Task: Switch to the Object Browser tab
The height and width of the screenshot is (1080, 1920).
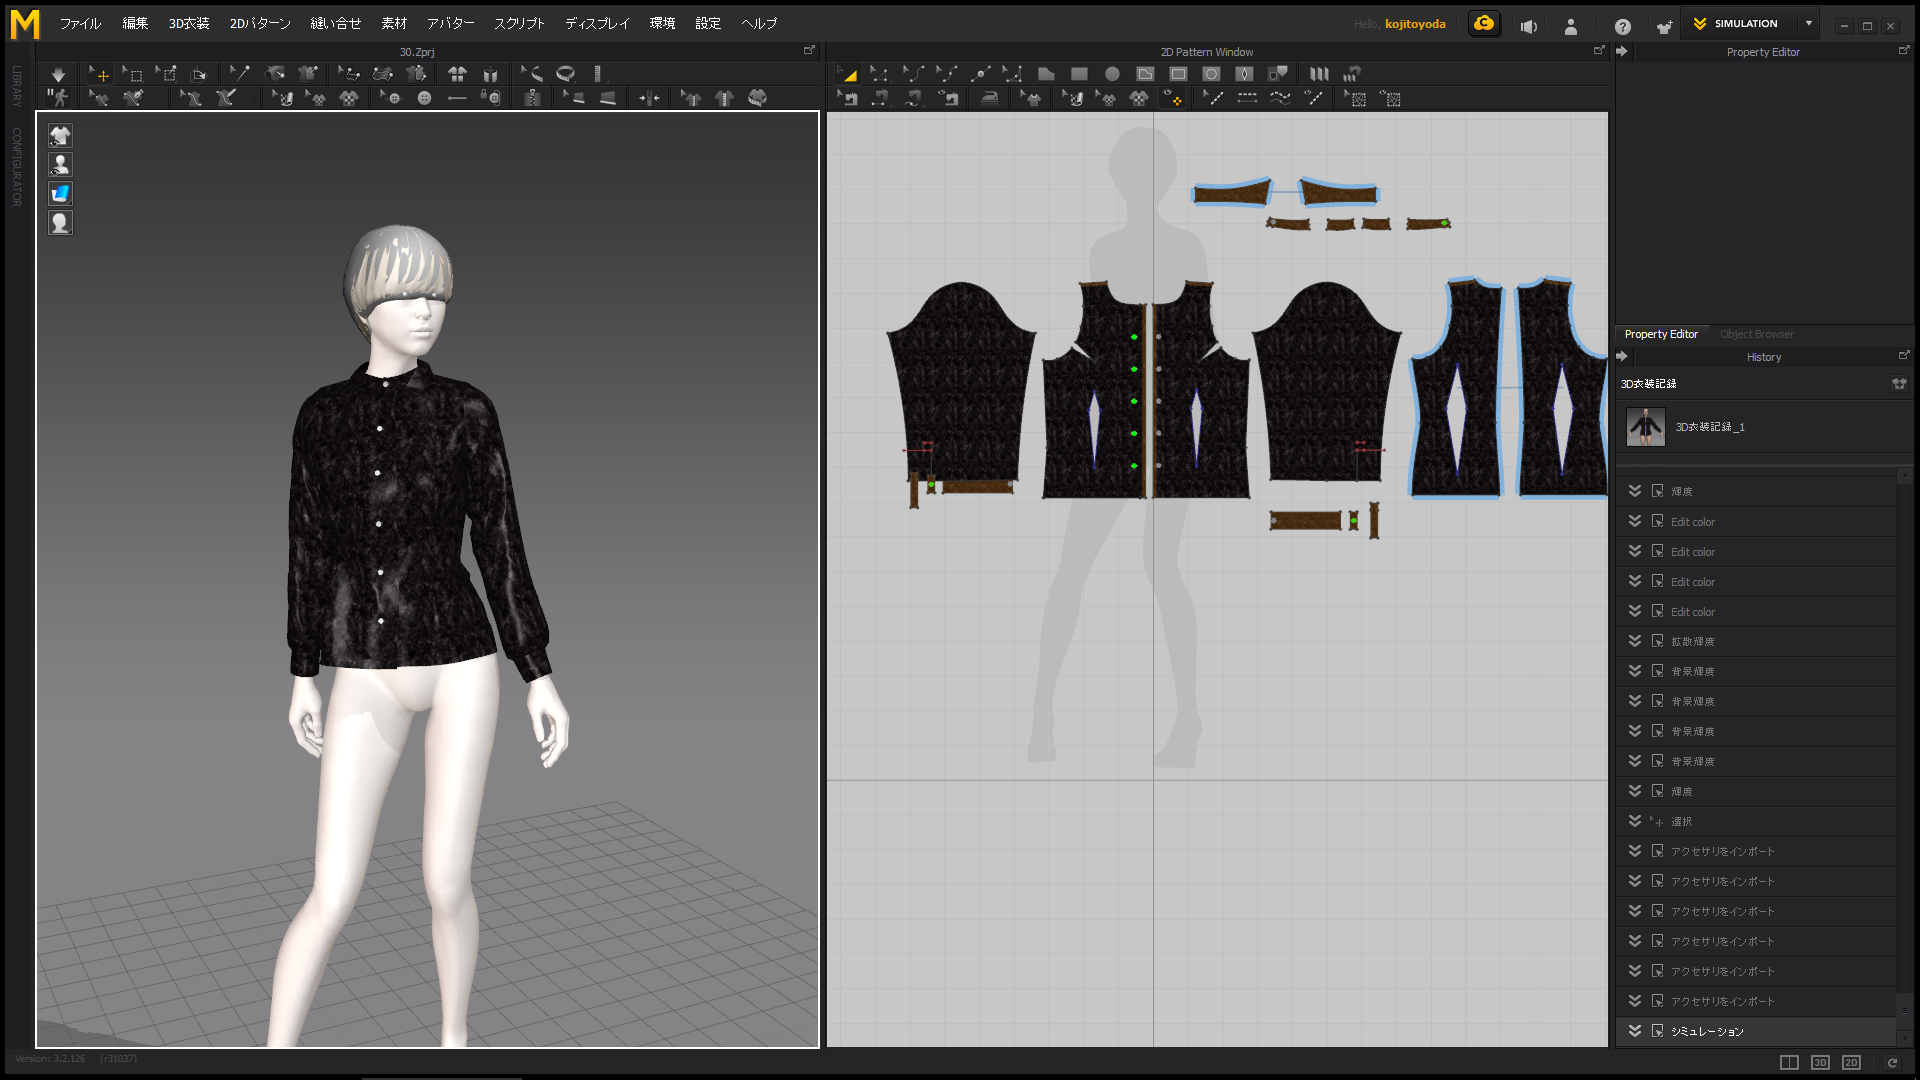Action: click(1756, 334)
